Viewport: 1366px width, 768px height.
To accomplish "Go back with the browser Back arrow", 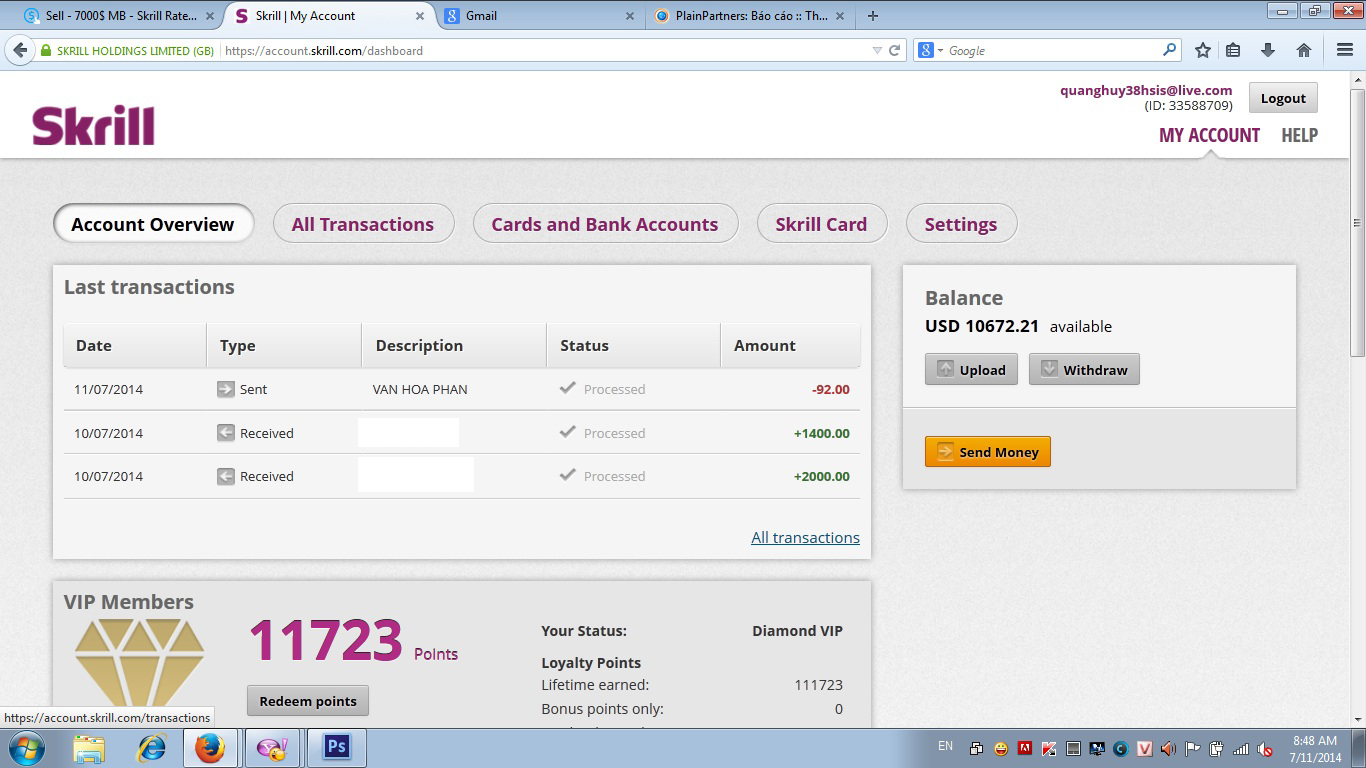I will [20, 50].
